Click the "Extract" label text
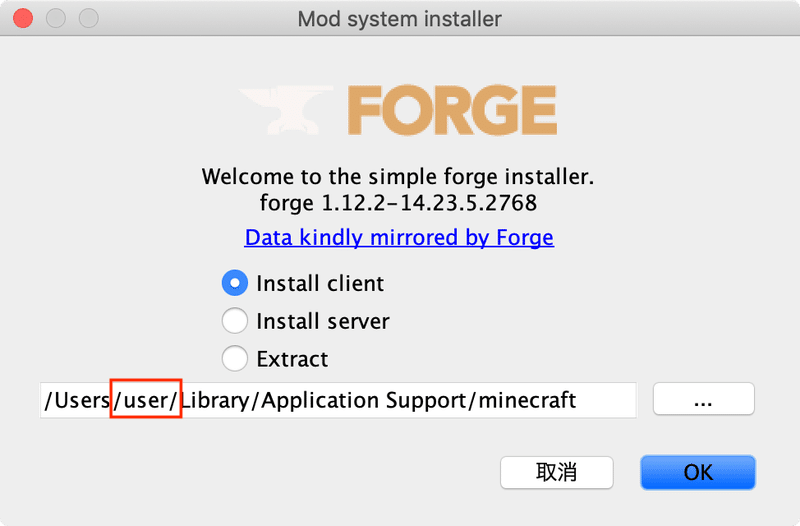800x526 pixels. pyautogui.click(x=292, y=358)
